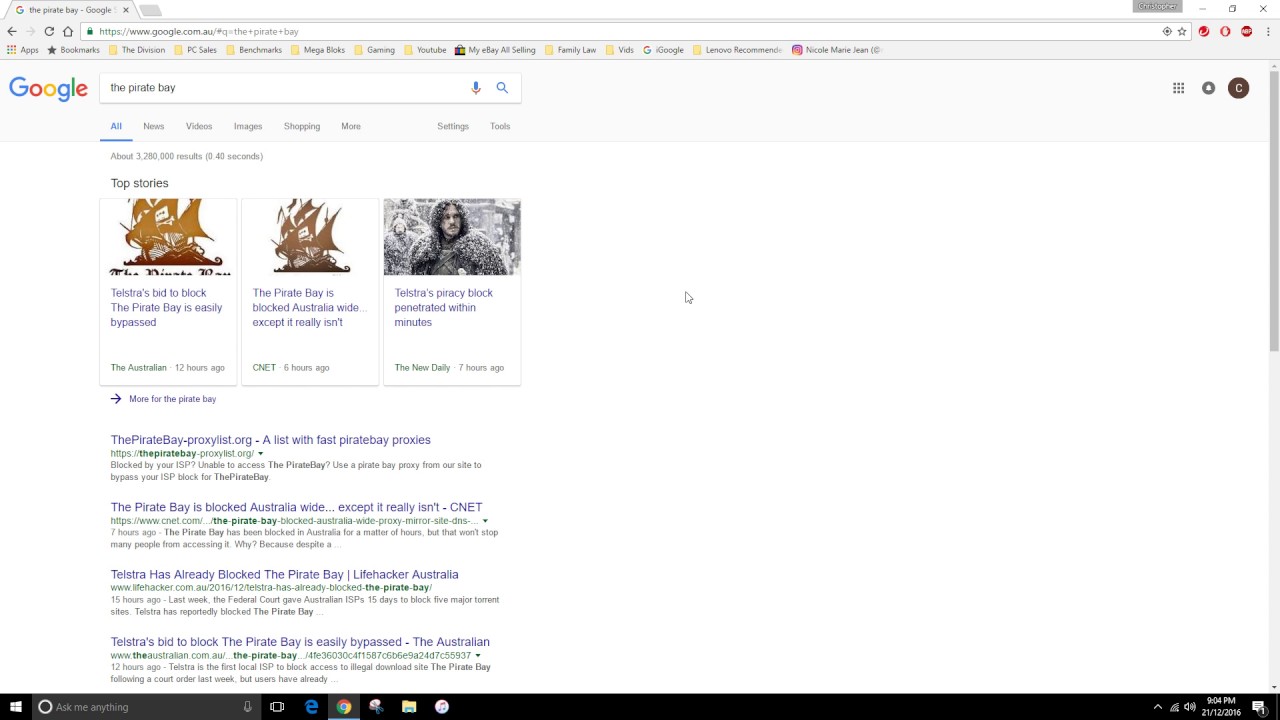Switch to Shopping results tab

coord(302,127)
